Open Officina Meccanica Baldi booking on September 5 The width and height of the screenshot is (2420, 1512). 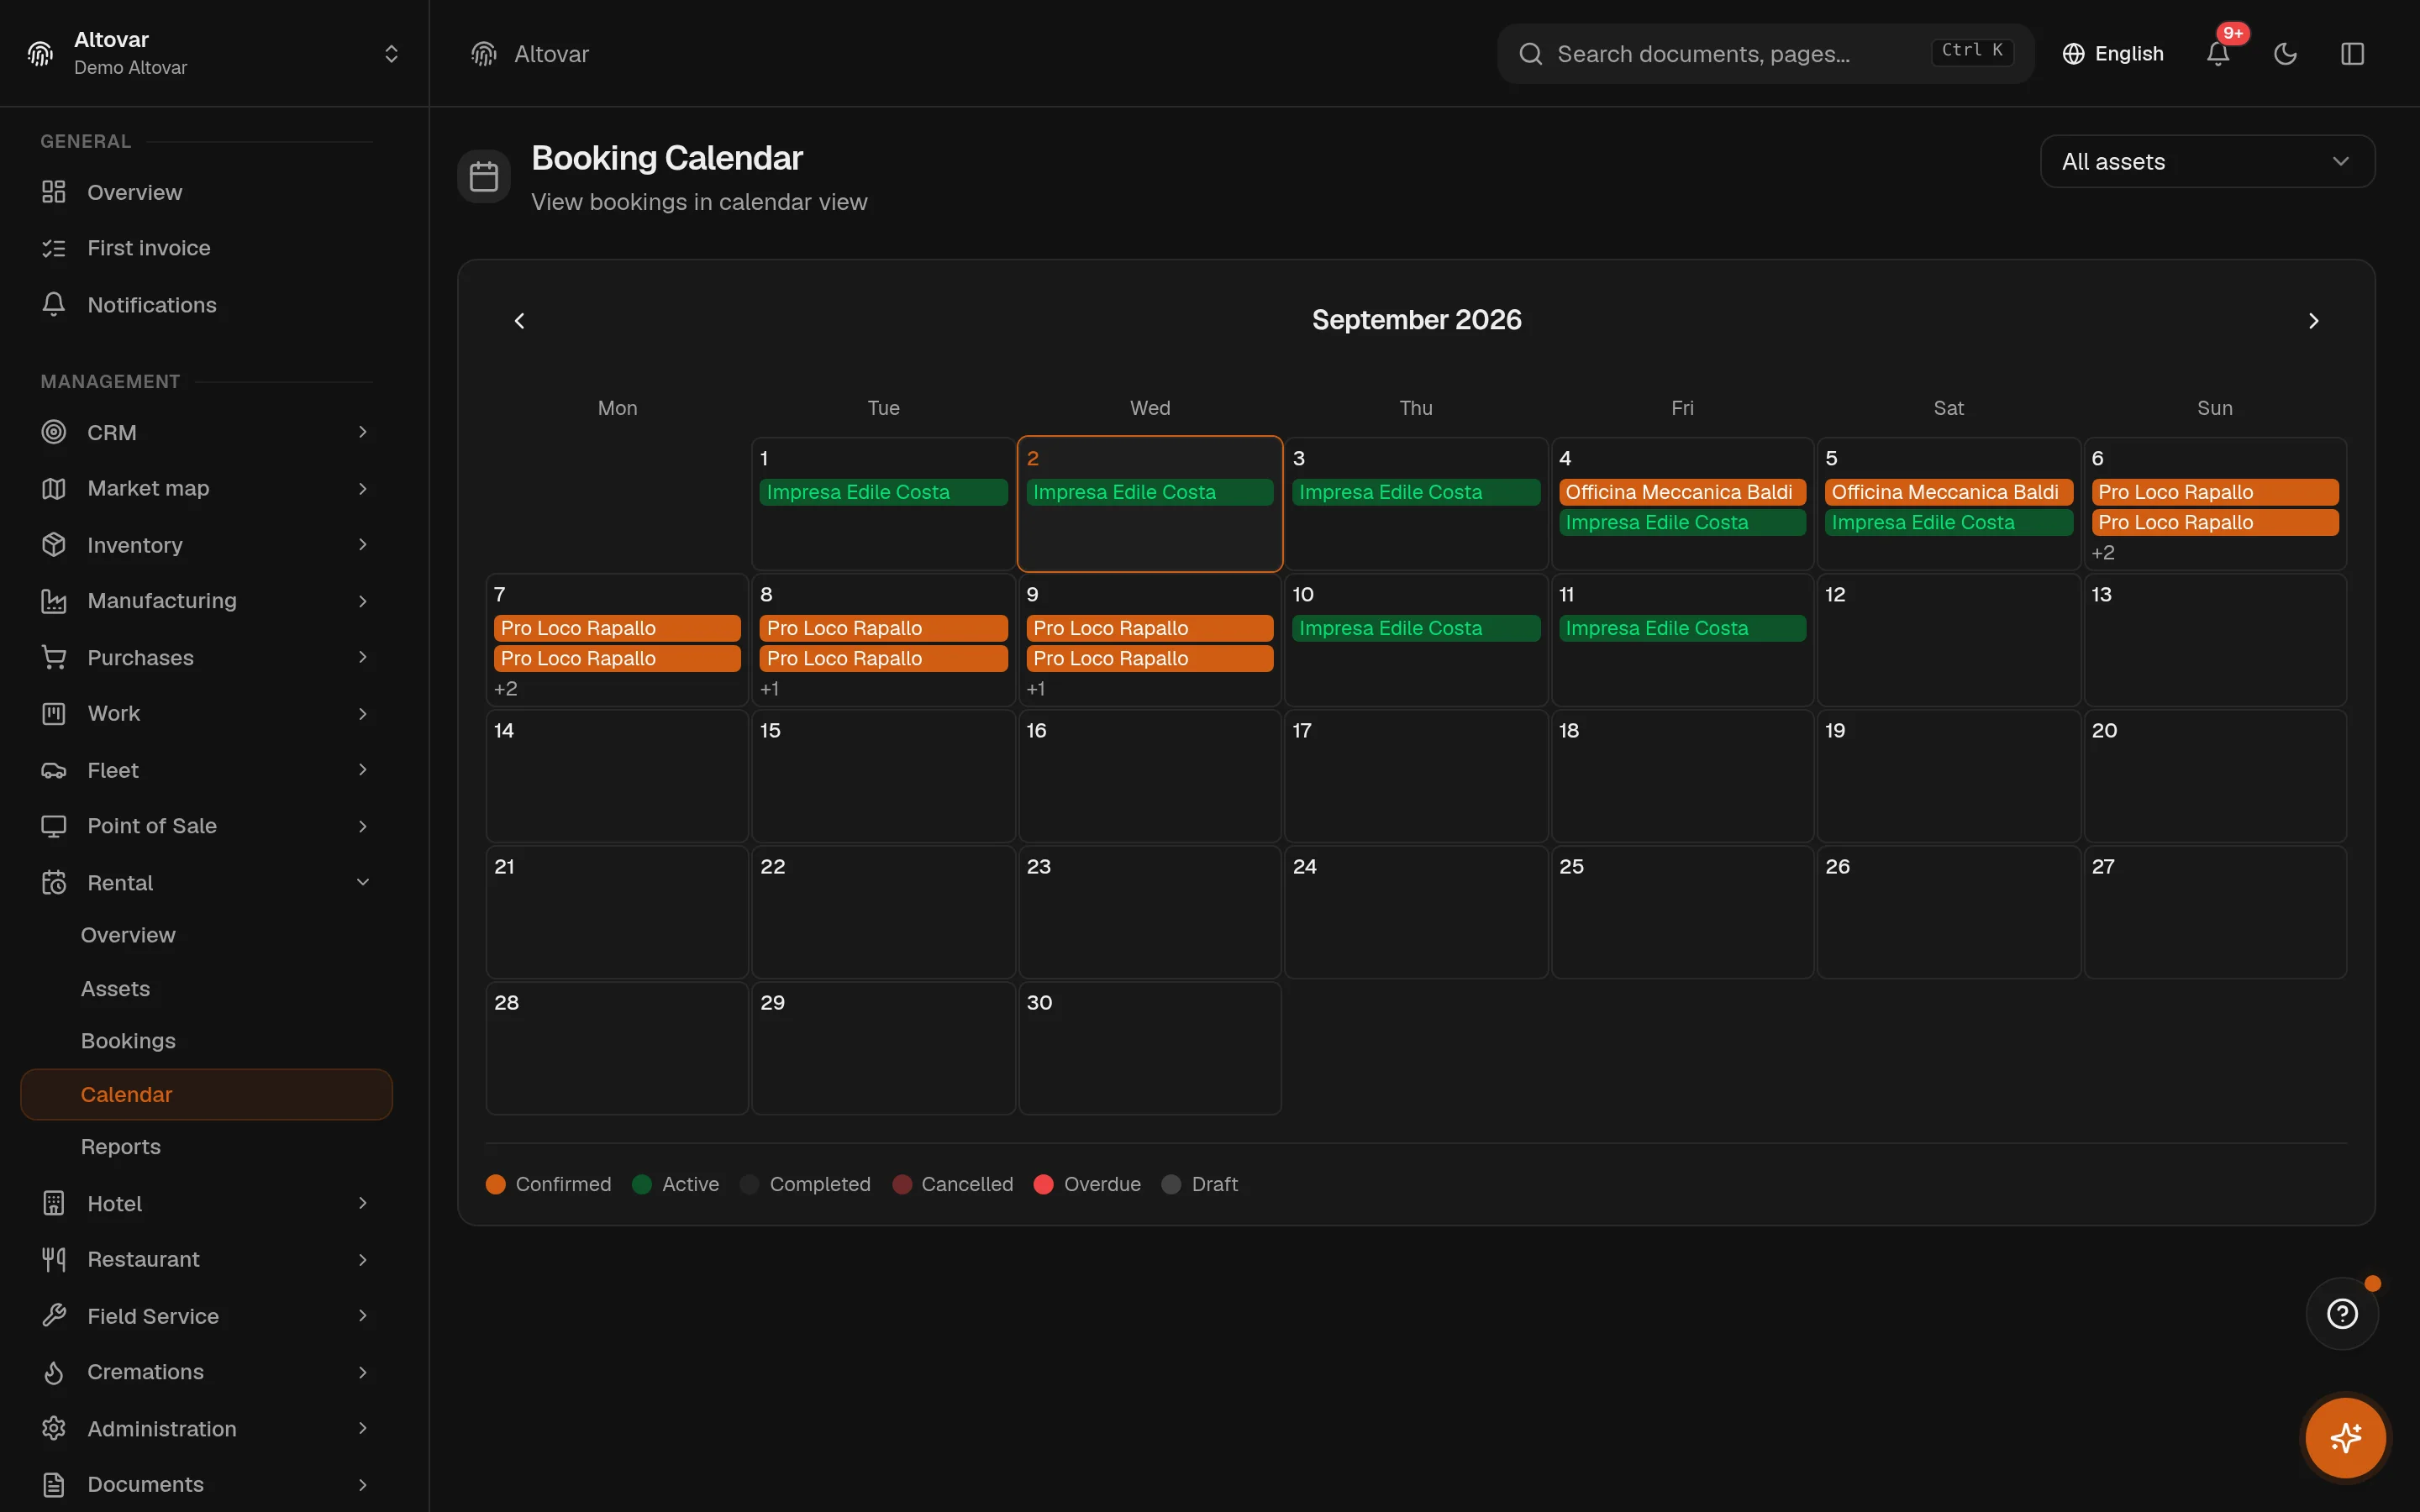tap(1948, 492)
